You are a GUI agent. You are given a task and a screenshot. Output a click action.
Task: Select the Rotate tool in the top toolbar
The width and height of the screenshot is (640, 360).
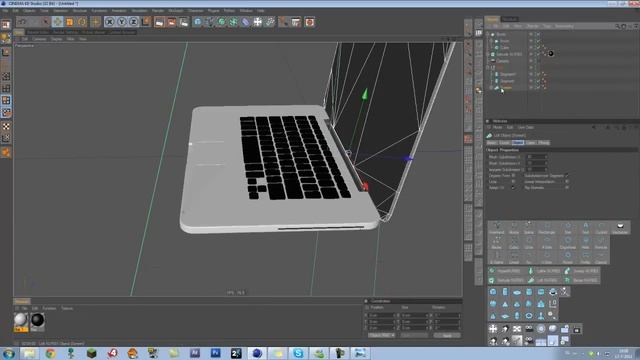click(82, 22)
